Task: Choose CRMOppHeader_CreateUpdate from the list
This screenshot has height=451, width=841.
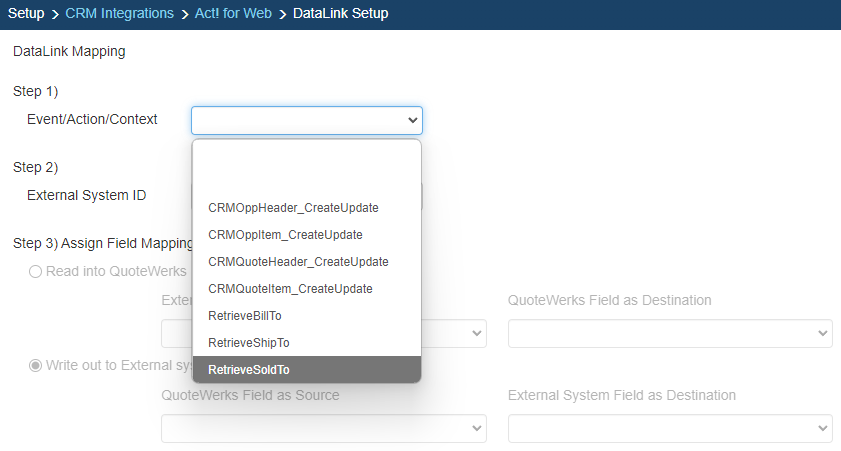Action: [x=293, y=208]
